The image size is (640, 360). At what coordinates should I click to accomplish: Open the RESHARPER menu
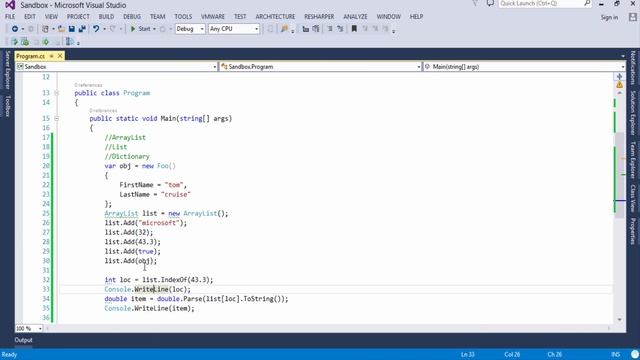tap(319, 17)
